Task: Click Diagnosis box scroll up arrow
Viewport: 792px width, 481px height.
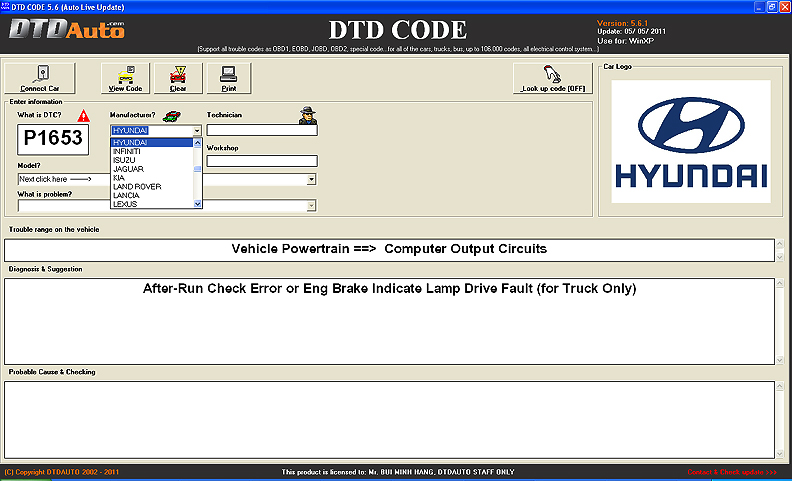Action: (x=779, y=283)
